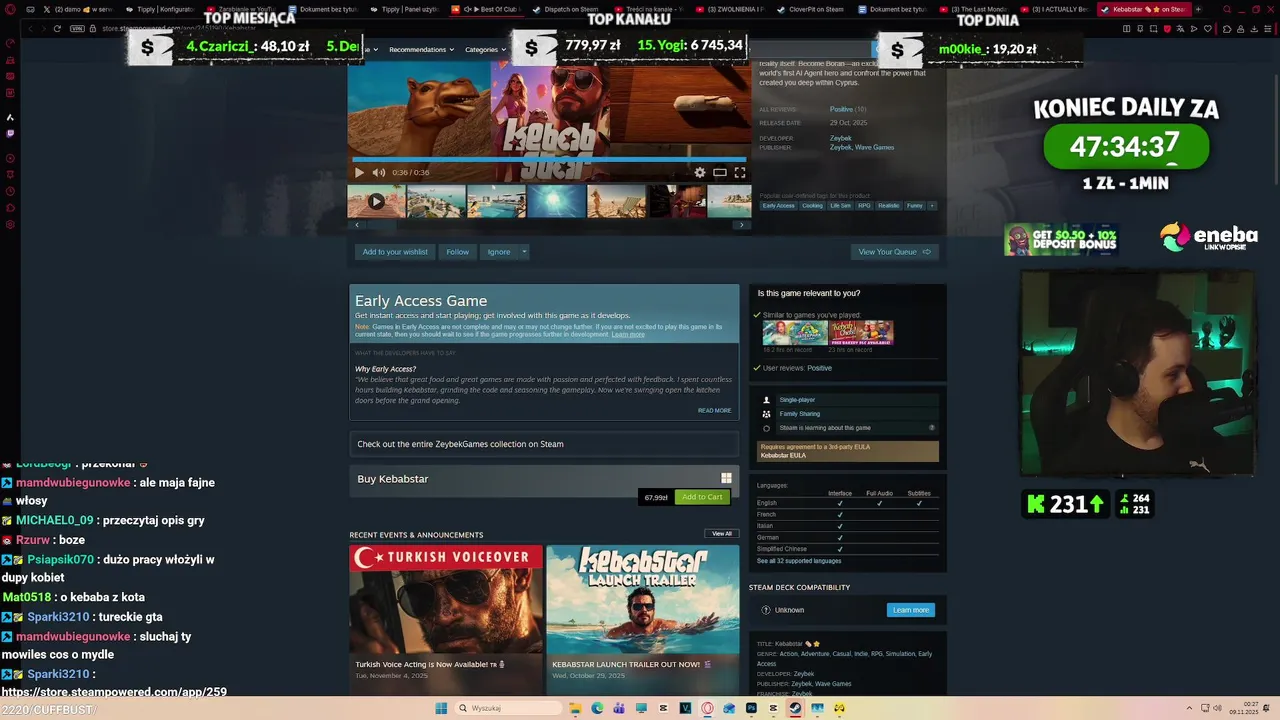Click the Realistic tag

point(888,206)
